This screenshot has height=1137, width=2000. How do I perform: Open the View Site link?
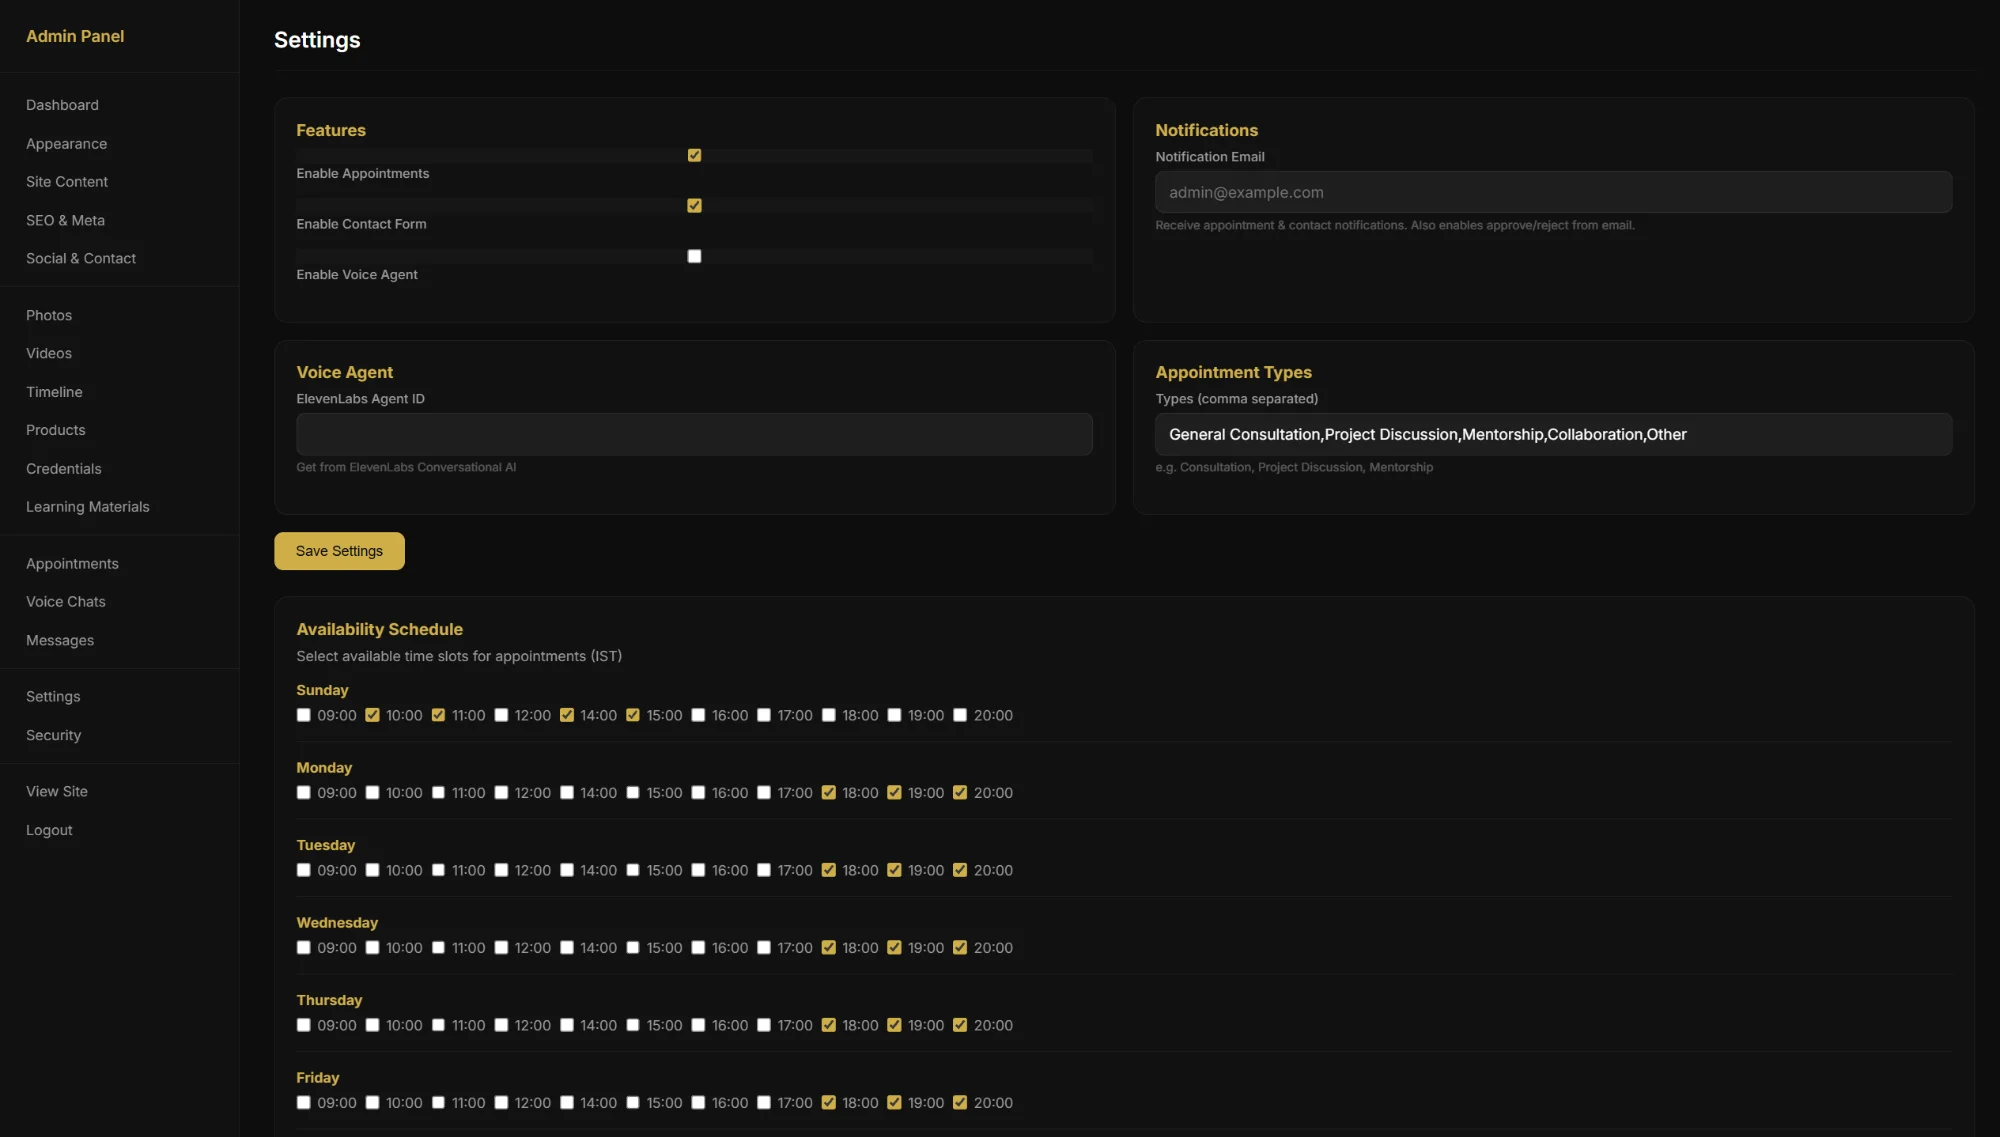pos(57,791)
